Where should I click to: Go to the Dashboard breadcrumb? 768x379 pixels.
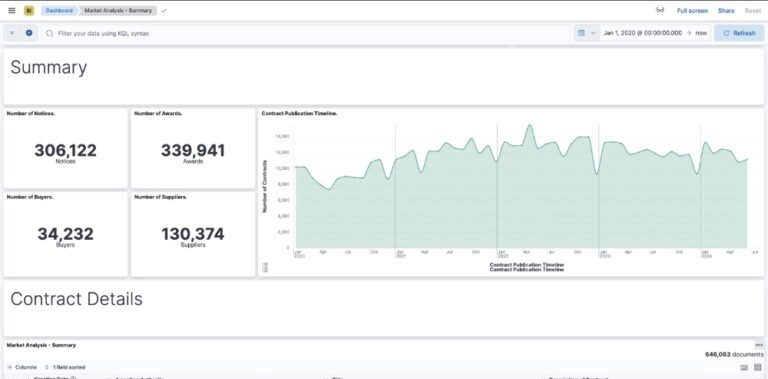59,10
